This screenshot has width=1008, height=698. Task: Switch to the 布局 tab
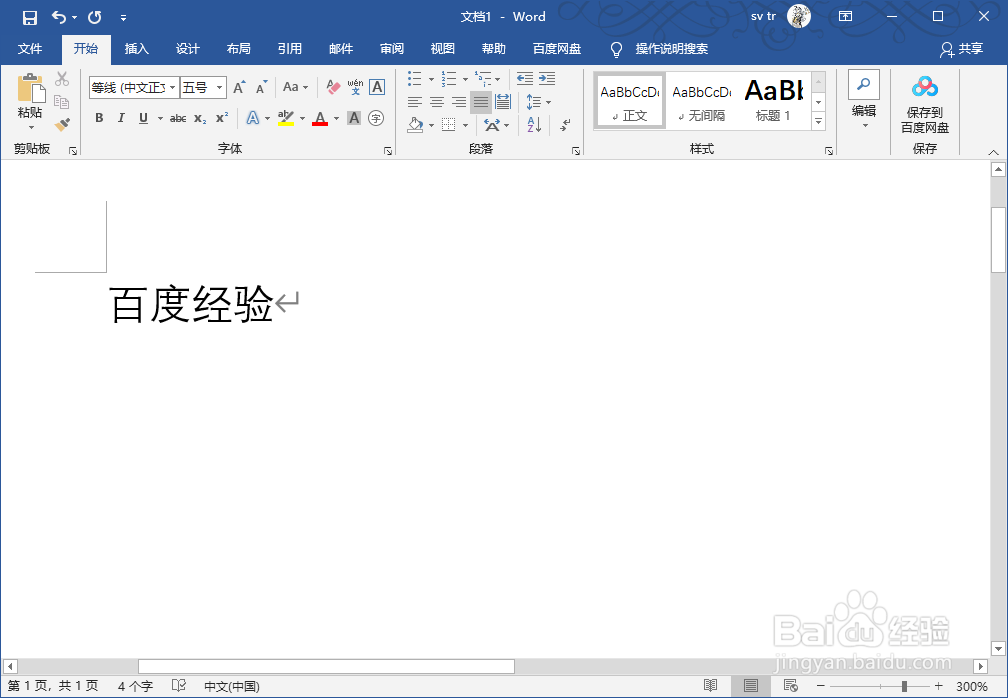238,49
